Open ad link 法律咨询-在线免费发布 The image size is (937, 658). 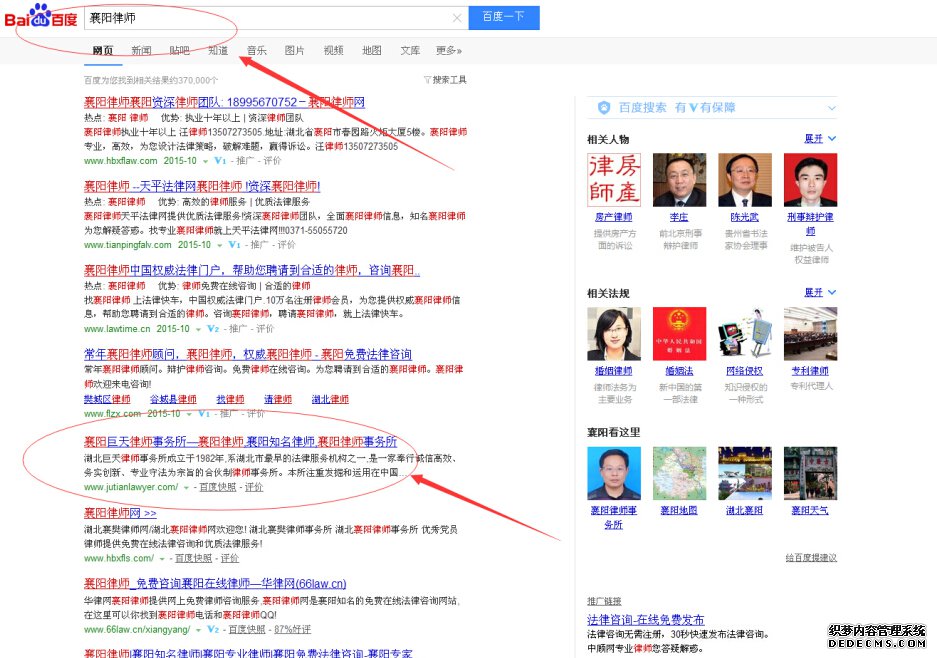pyautogui.click(x=645, y=620)
